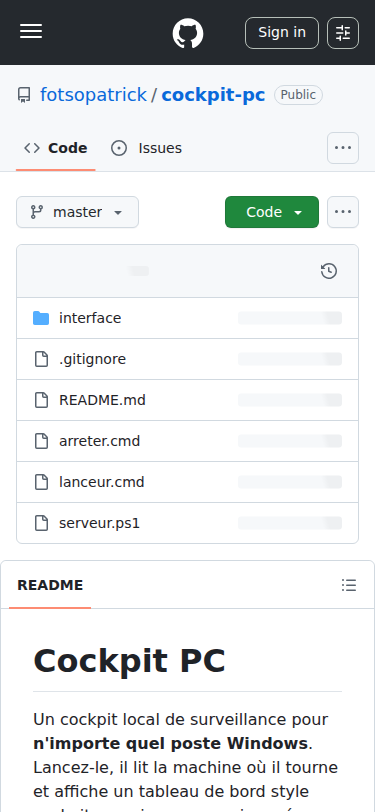Open cockpit-pc repository link

(x=213, y=95)
